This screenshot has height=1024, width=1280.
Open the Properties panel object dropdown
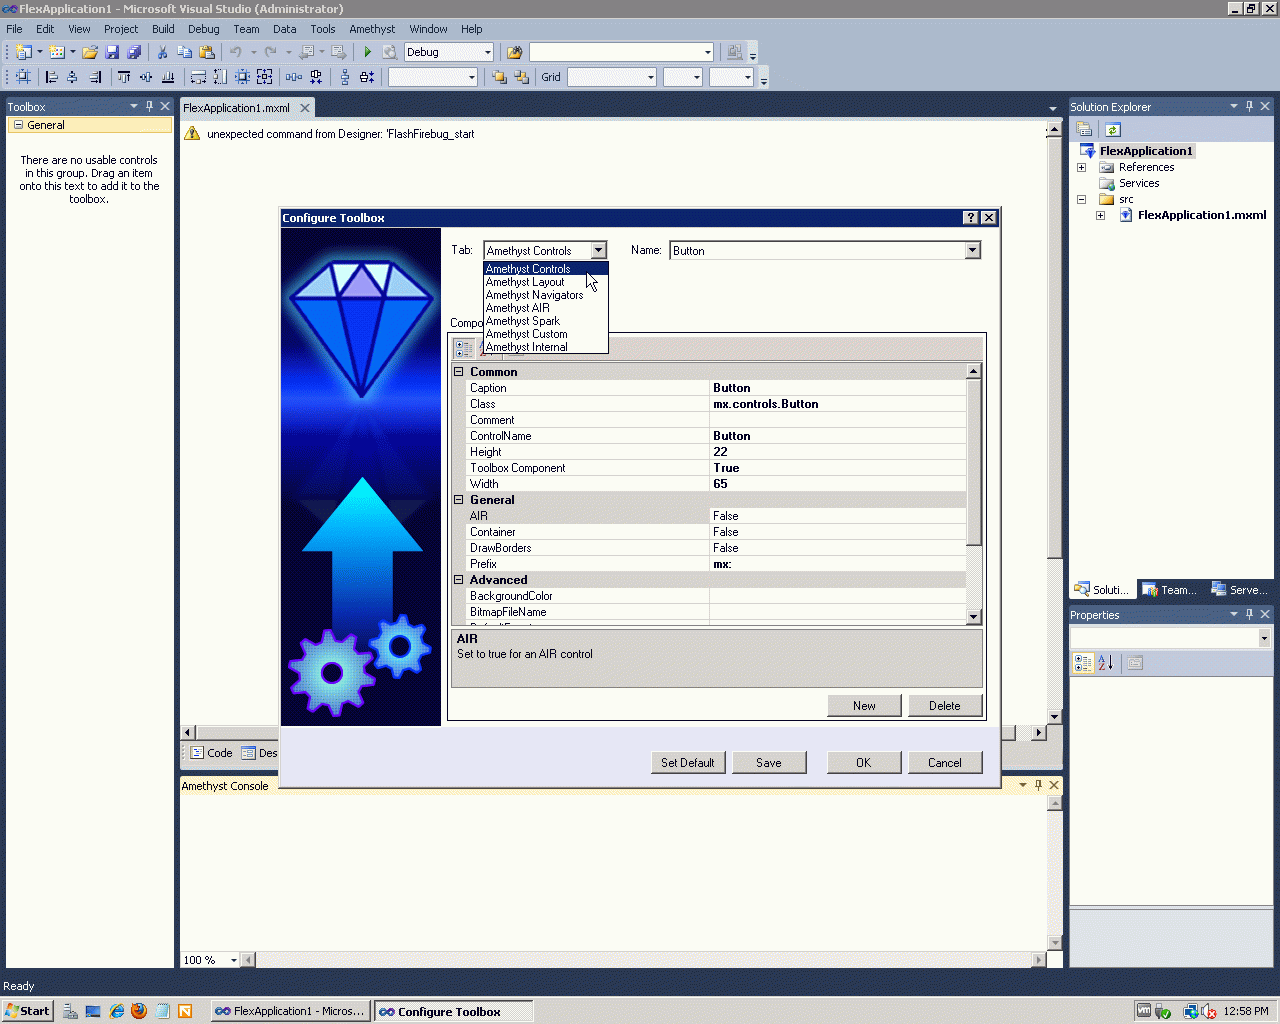[x=1264, y=638]
